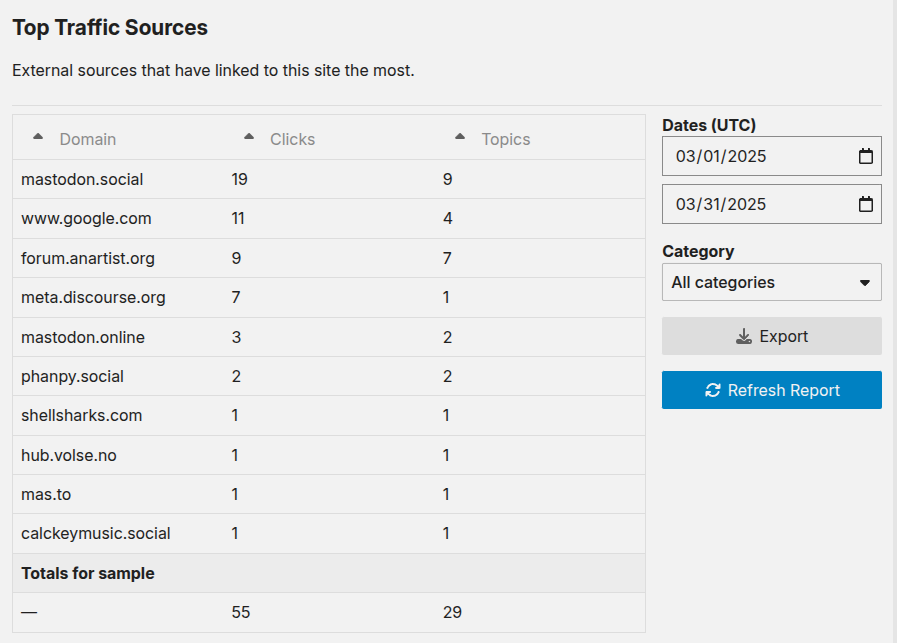
Task: Click the sort arrow beside Topics header
Action: [460, 137]
